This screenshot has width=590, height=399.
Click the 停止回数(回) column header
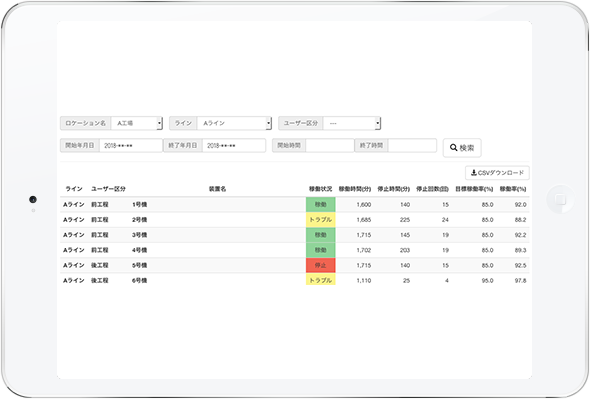[x=432, y=189]
